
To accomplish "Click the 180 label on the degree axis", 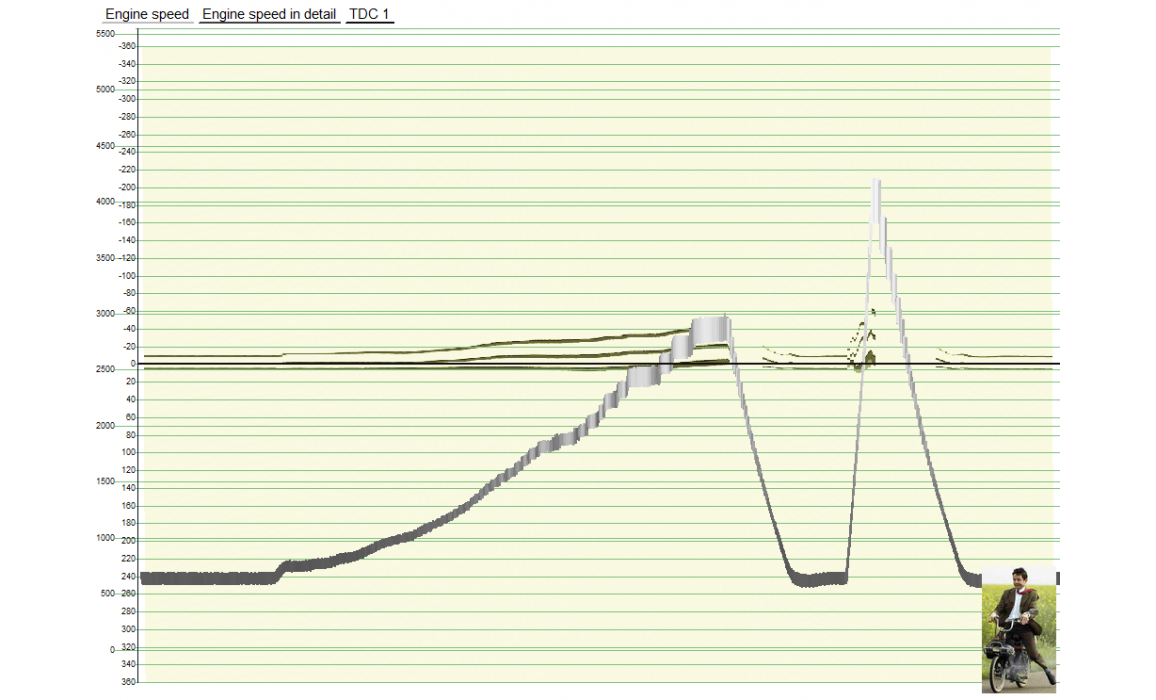I will pos(129,523).
